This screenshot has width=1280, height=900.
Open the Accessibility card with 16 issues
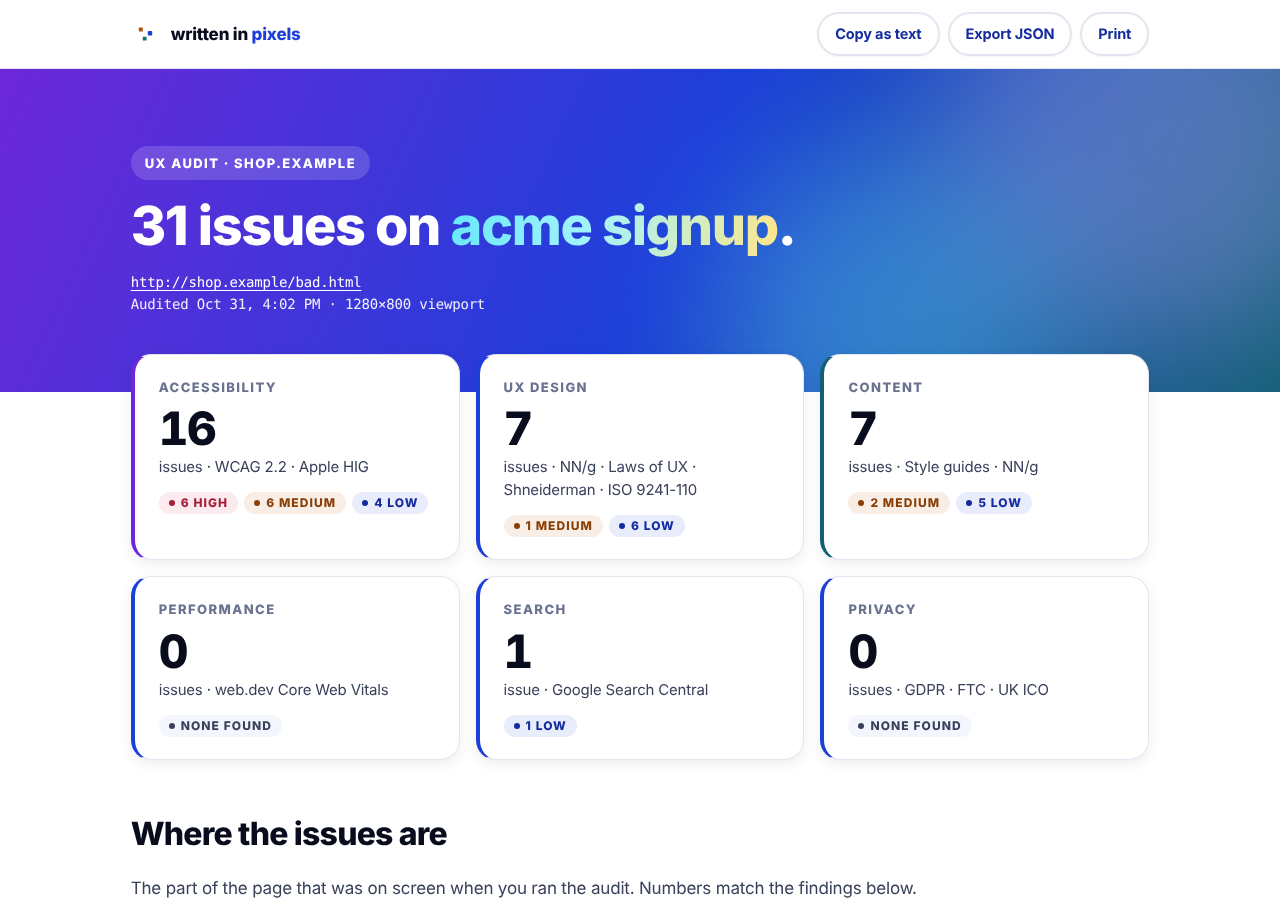point(296,457)
